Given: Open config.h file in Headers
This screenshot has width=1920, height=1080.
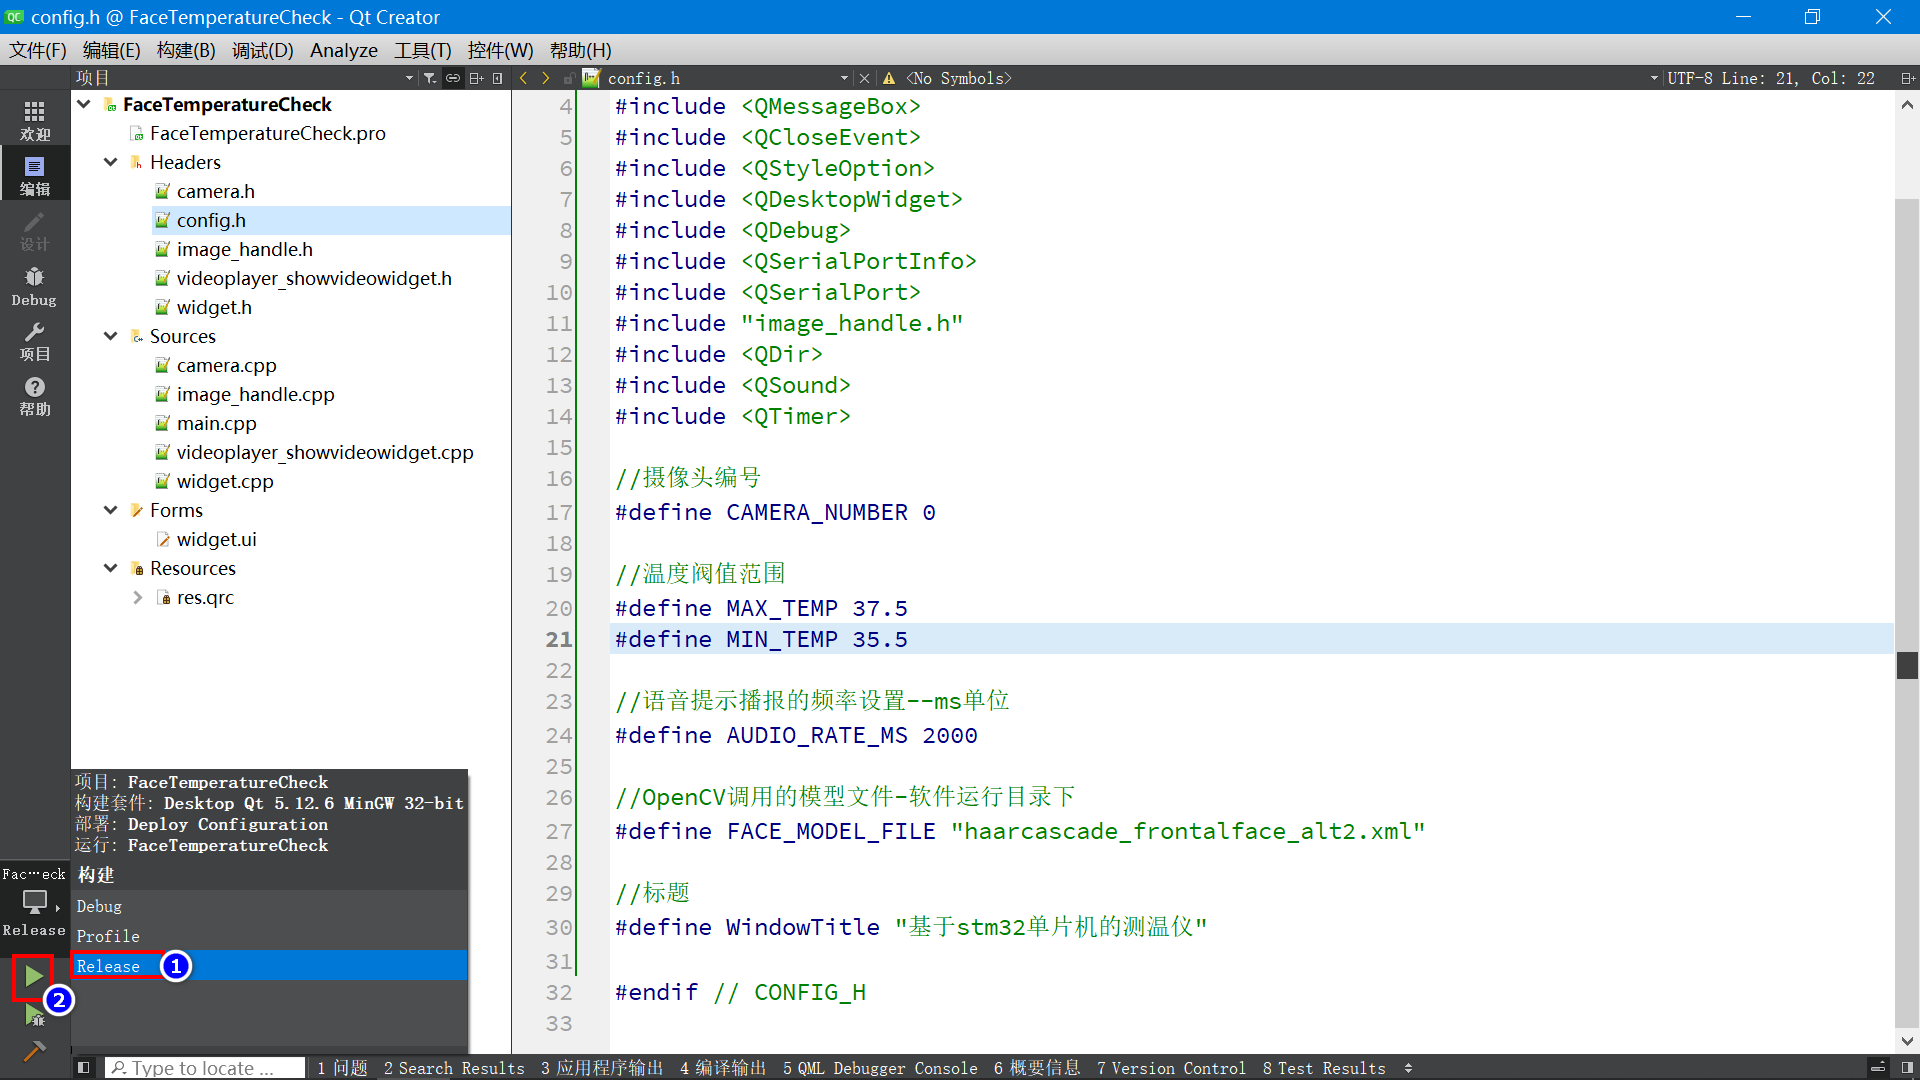Looking at the screenshot, I should (x=211, y=220).
